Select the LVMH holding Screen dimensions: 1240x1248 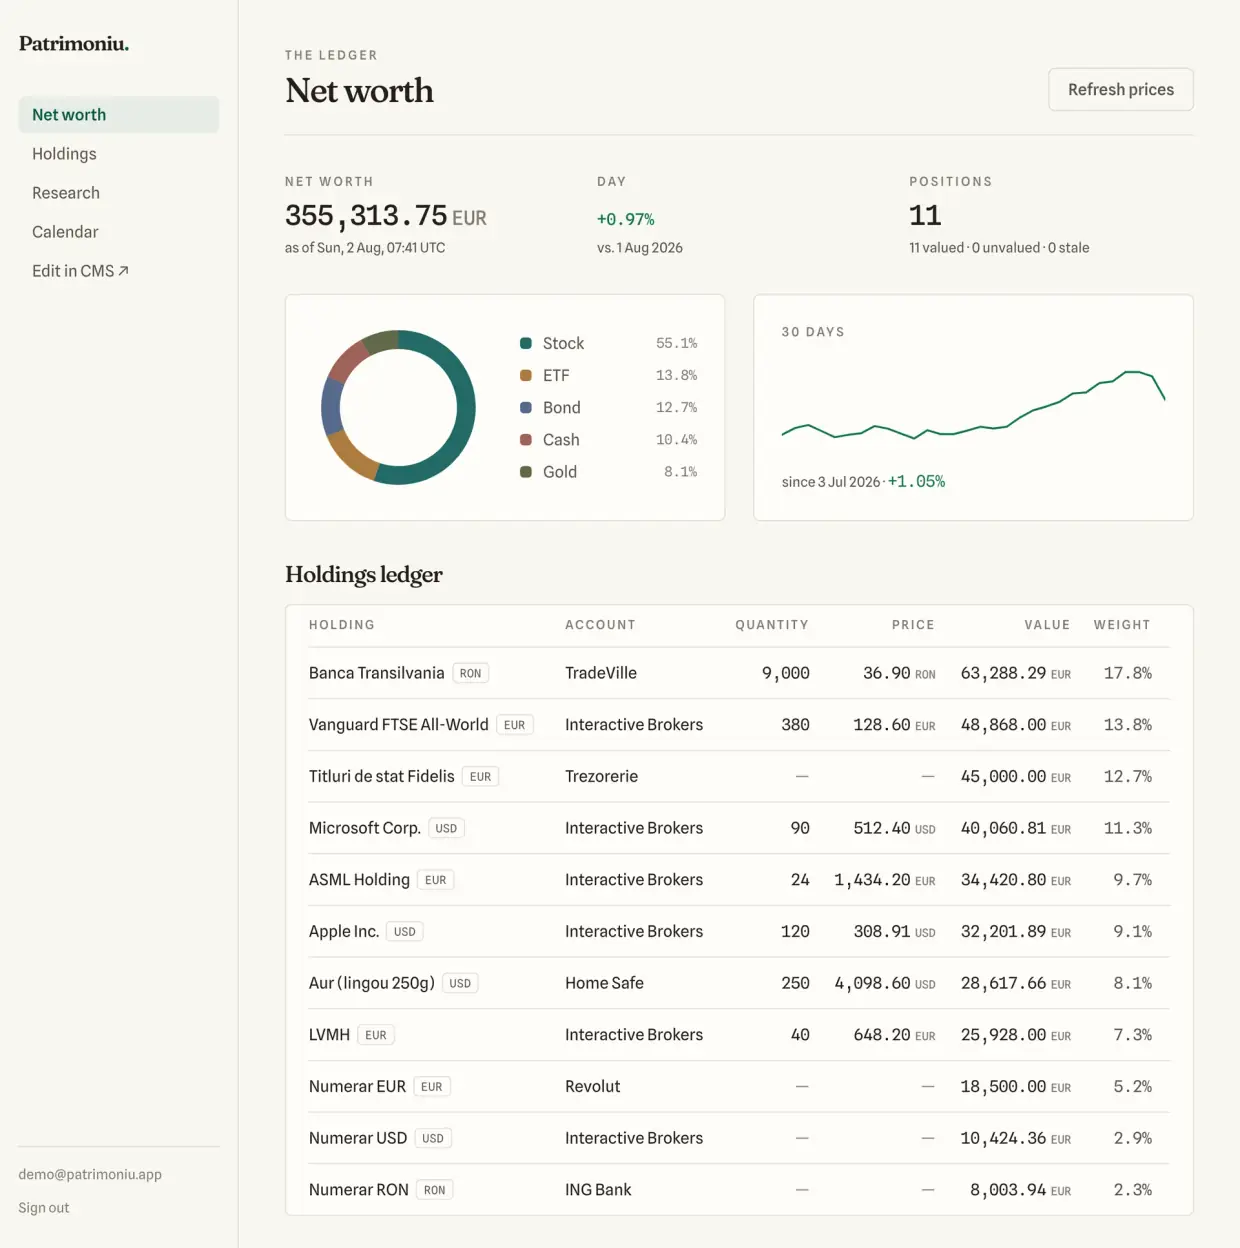coord(329,1035)
